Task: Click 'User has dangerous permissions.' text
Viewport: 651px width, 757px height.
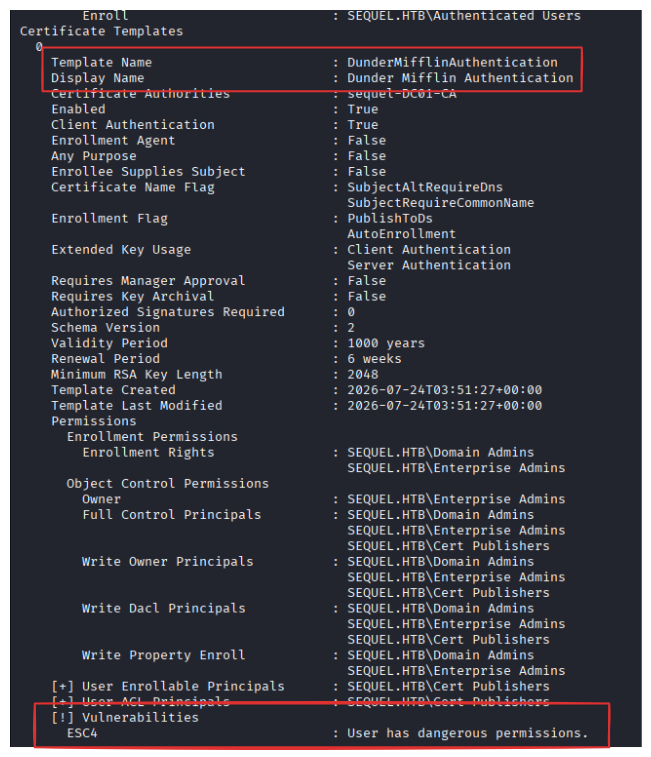Action: click(467, 733)
